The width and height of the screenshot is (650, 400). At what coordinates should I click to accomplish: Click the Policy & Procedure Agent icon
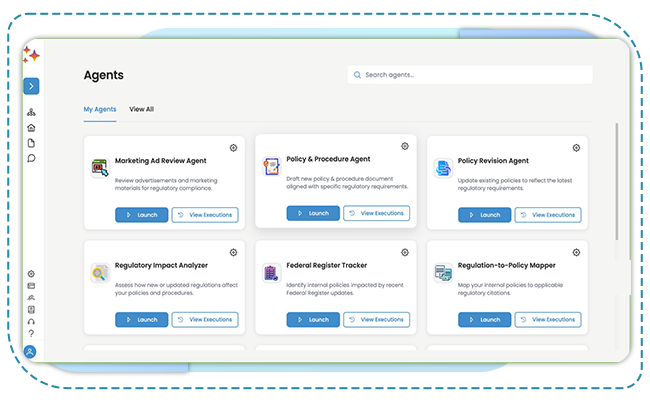272,166
